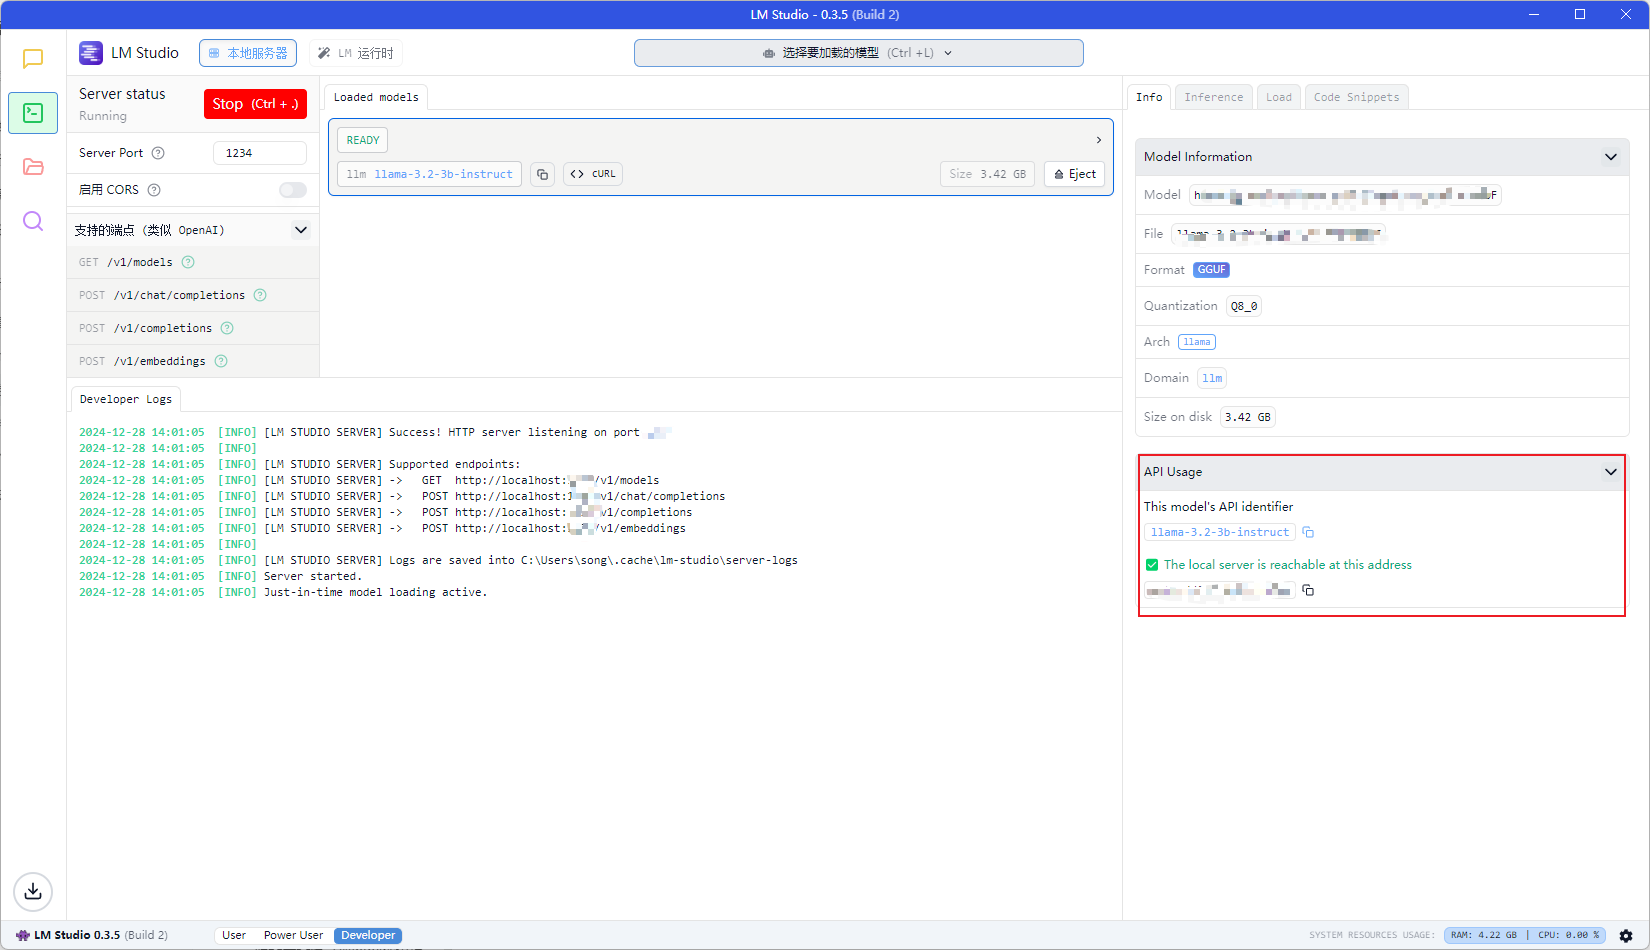The image size is (1650, 950).
Task: Click the Q8_0 quantization value
Action: click(x=1244, y=306)
